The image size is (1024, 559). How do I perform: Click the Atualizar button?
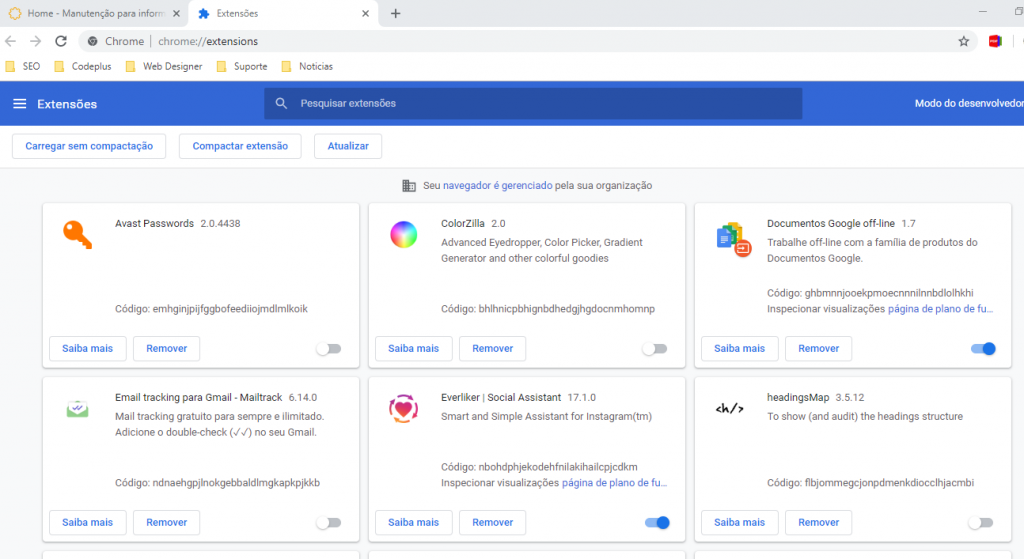click(348, 146)
